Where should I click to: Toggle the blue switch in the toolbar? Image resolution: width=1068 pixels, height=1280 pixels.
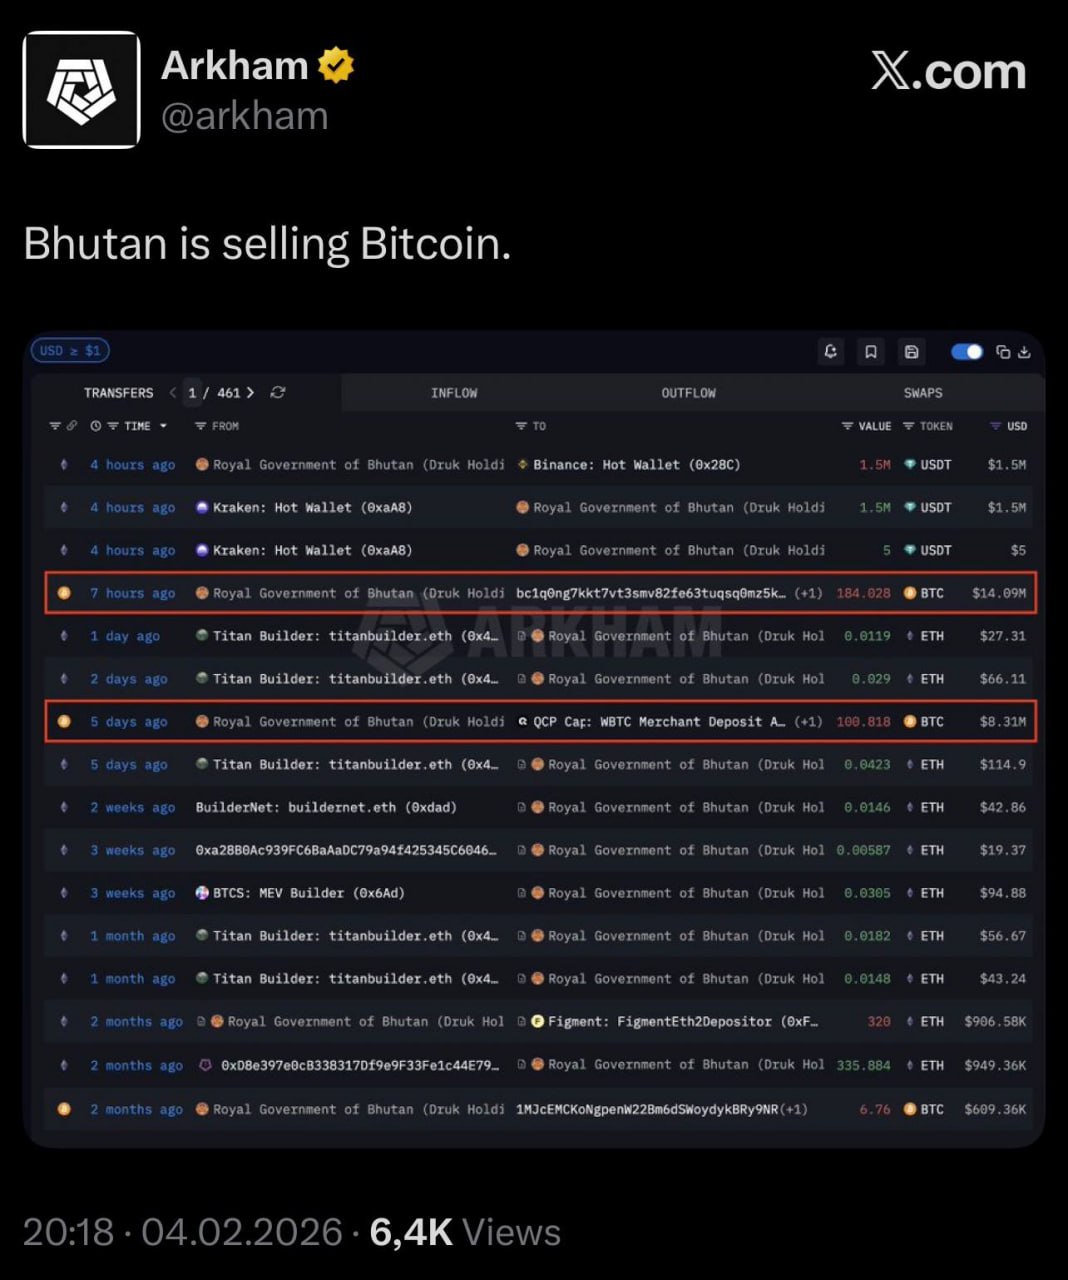coord(967,351)
